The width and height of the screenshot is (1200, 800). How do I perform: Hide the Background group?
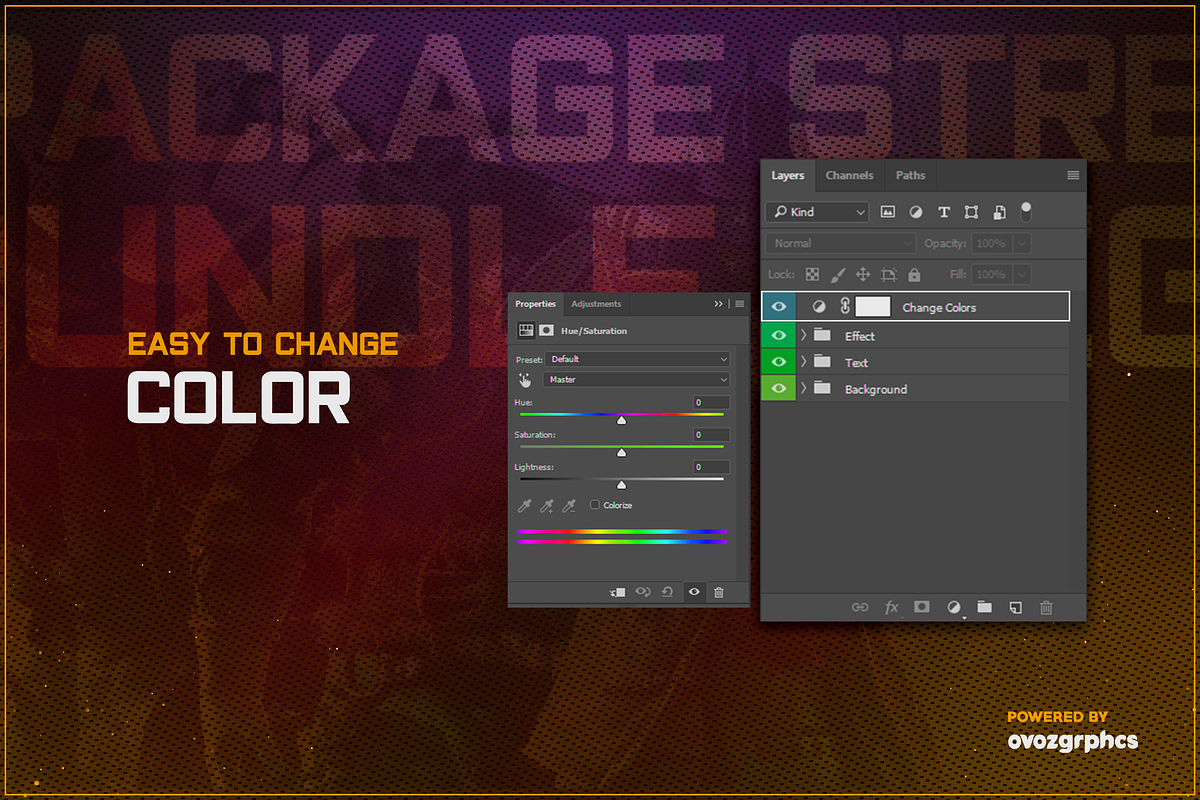779,388
